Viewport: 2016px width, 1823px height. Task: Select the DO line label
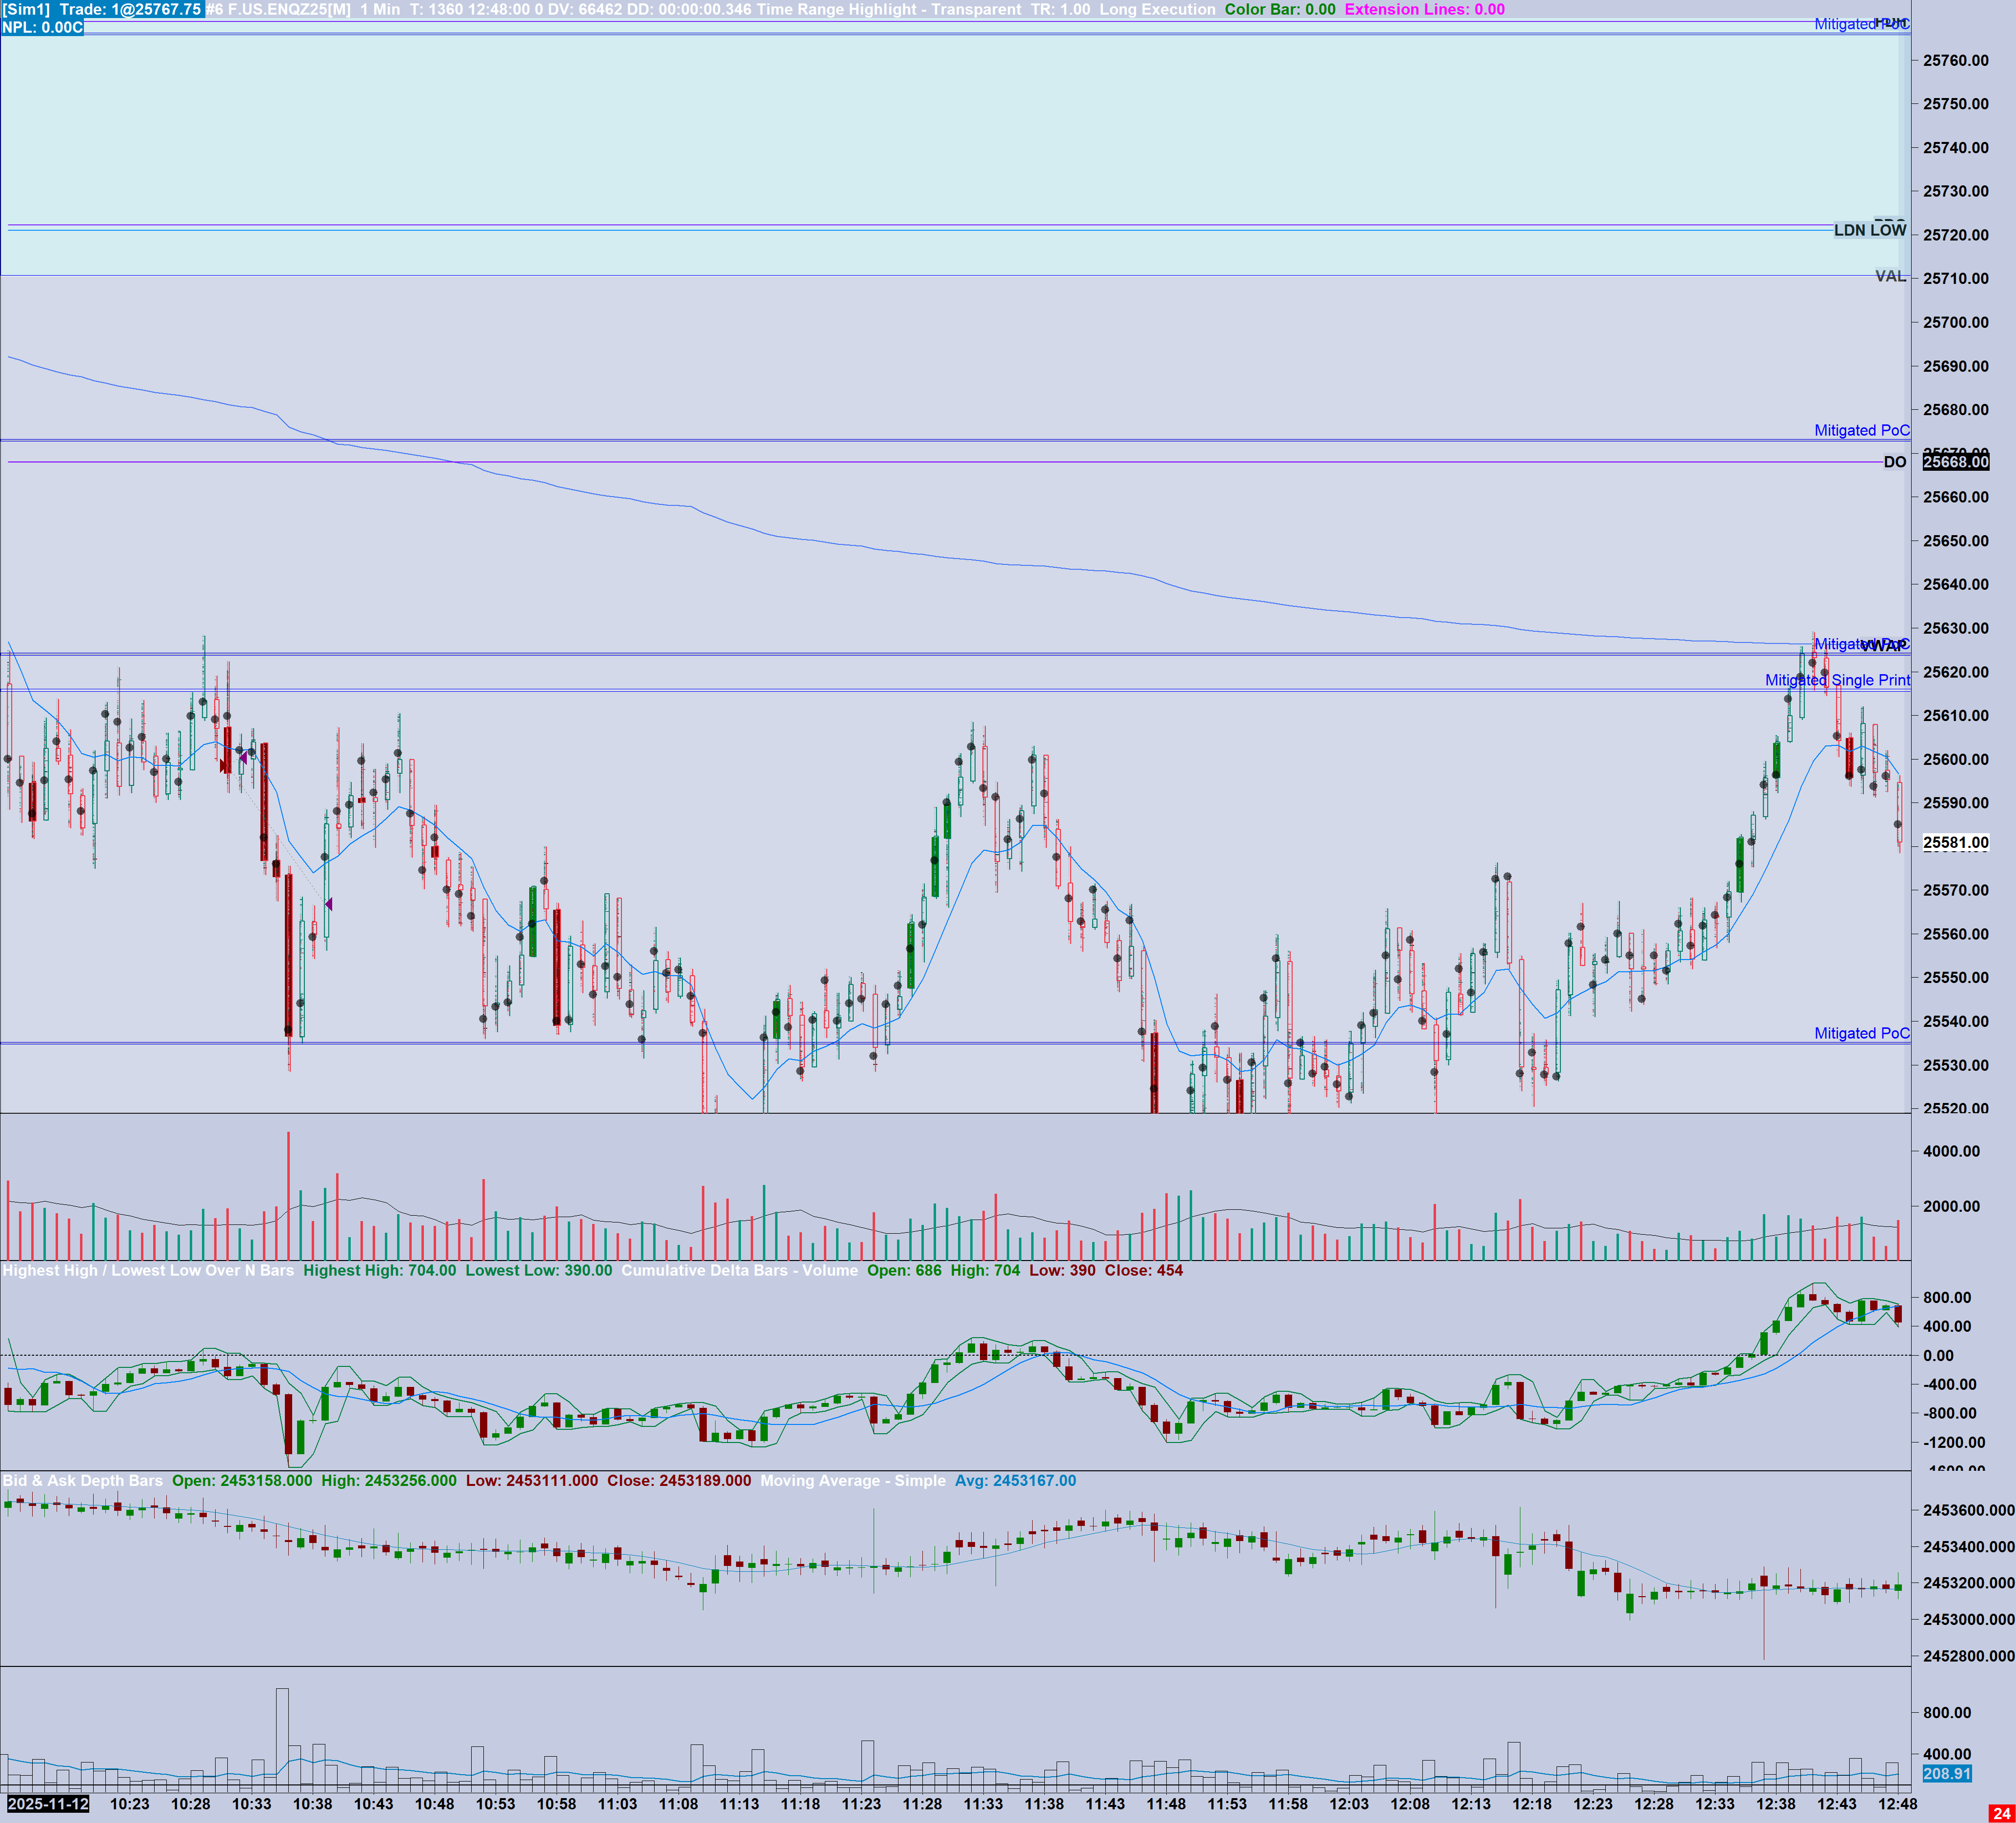coord(1894,462)
